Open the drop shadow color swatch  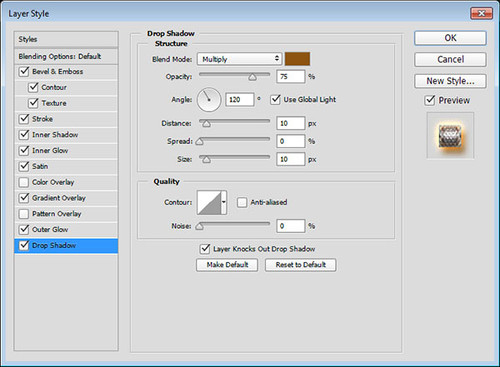pos(297,59)
